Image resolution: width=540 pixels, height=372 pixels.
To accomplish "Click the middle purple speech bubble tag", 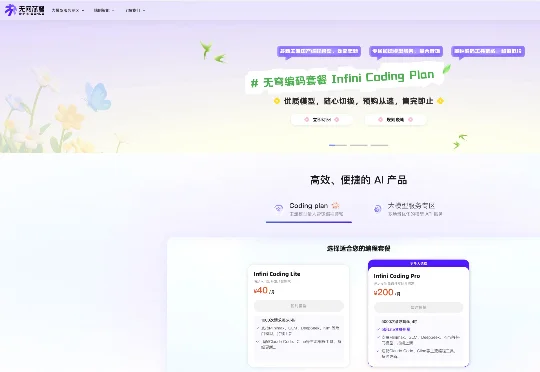I will pos(406,51).
